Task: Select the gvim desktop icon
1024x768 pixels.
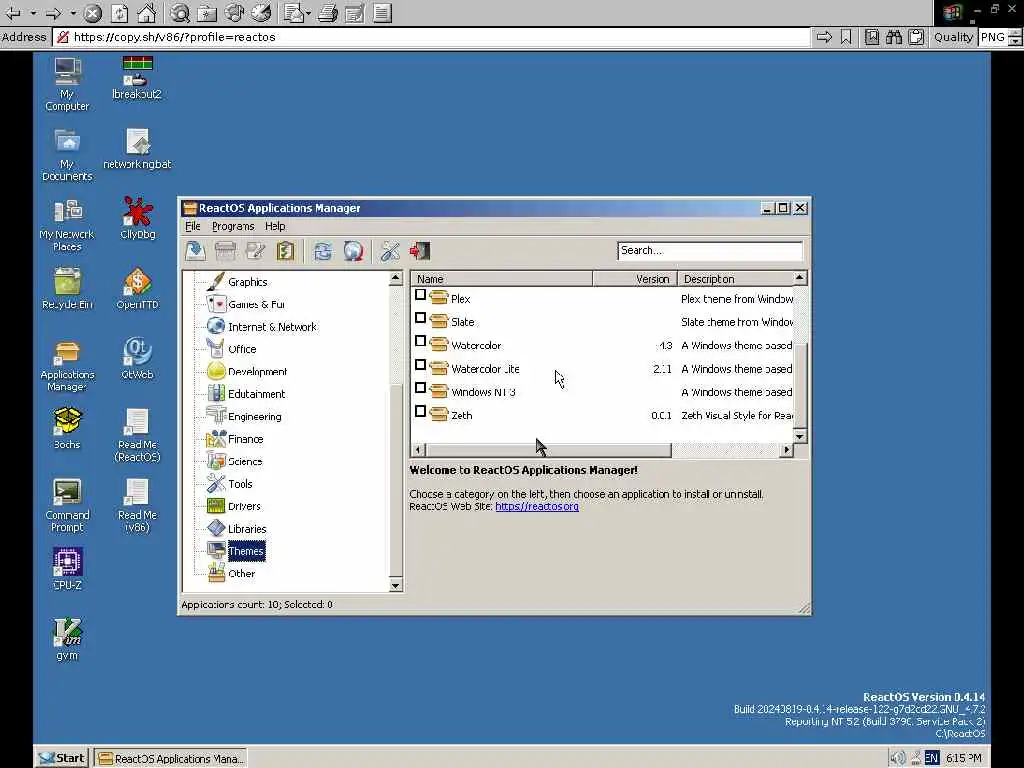Action: [x=67, y=639]
